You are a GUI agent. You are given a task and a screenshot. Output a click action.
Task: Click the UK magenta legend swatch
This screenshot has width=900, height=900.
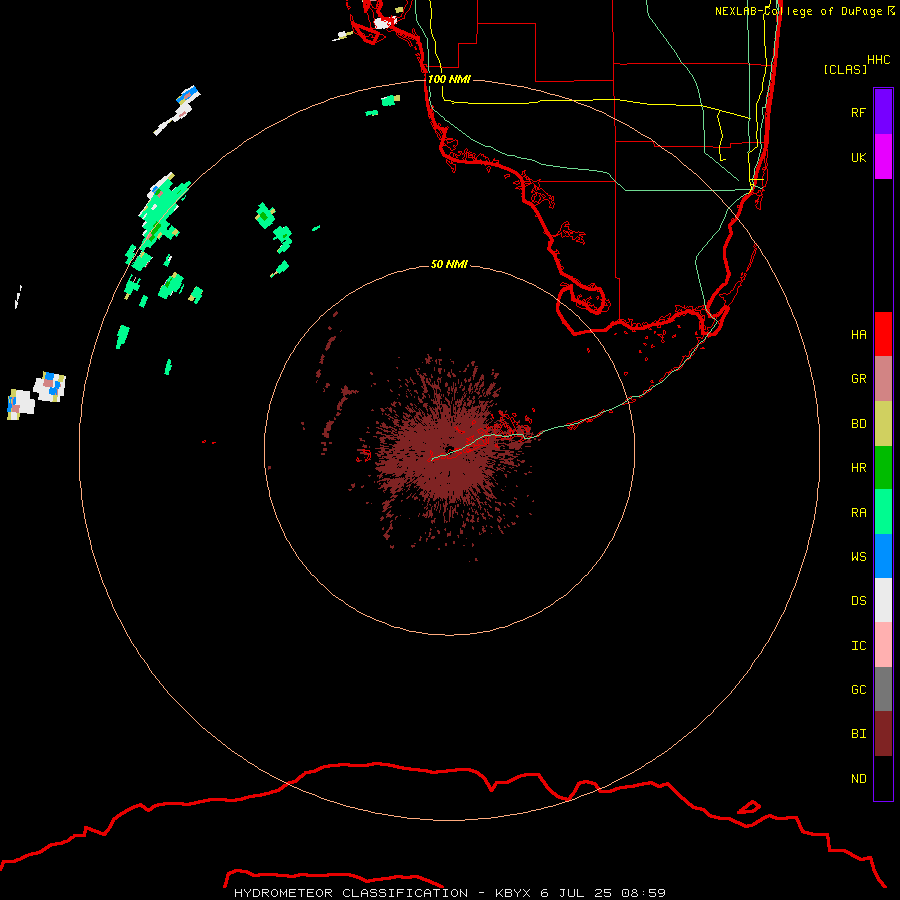click(883, 157)
